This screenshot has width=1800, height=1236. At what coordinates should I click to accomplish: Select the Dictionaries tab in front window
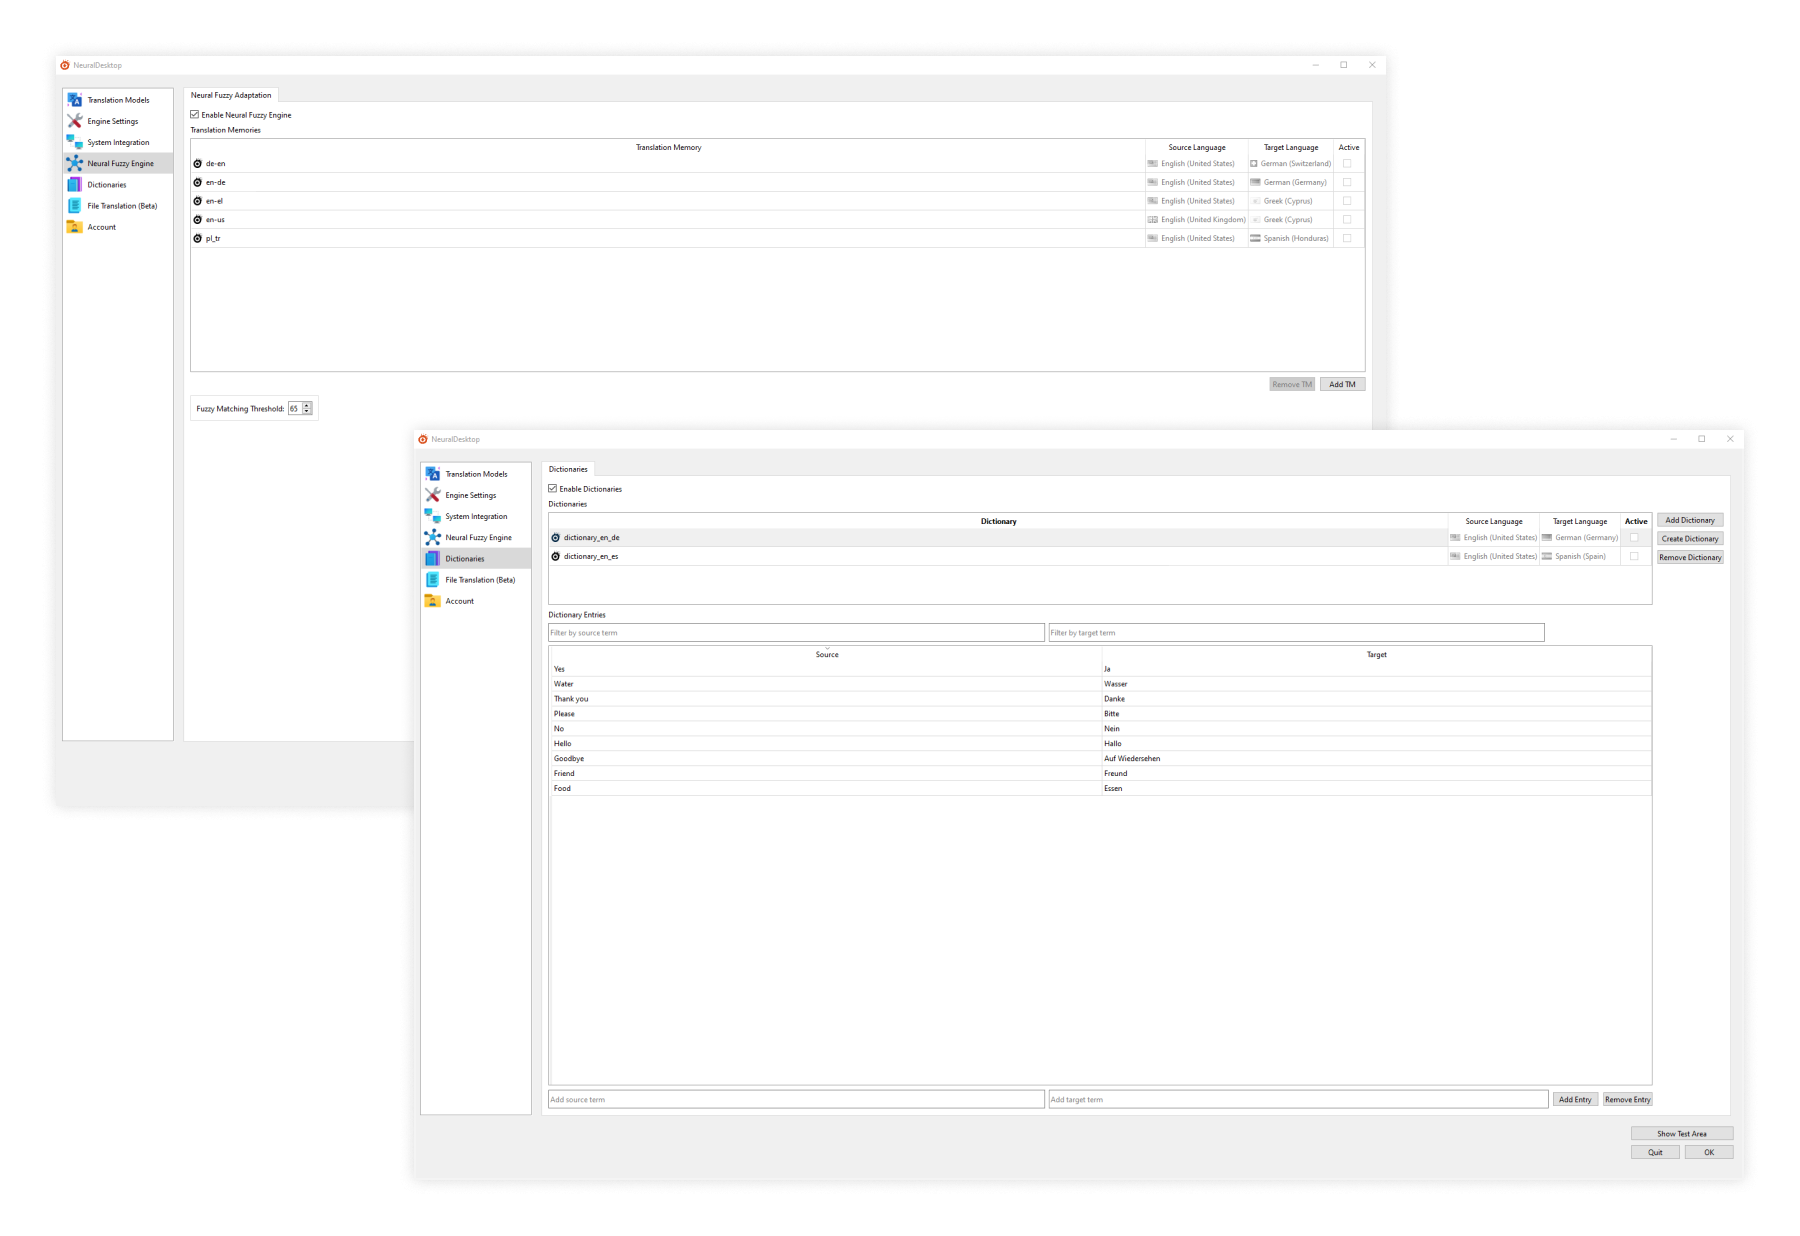tap(568, 469)
